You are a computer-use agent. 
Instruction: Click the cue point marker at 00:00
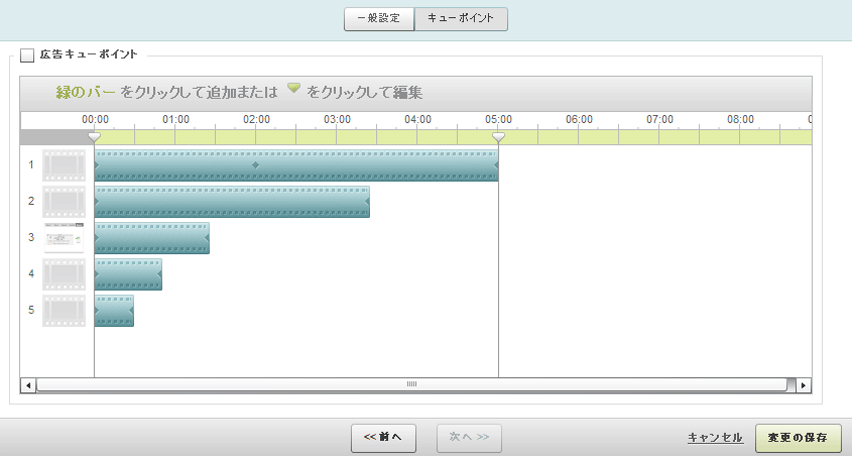point(95,137)
